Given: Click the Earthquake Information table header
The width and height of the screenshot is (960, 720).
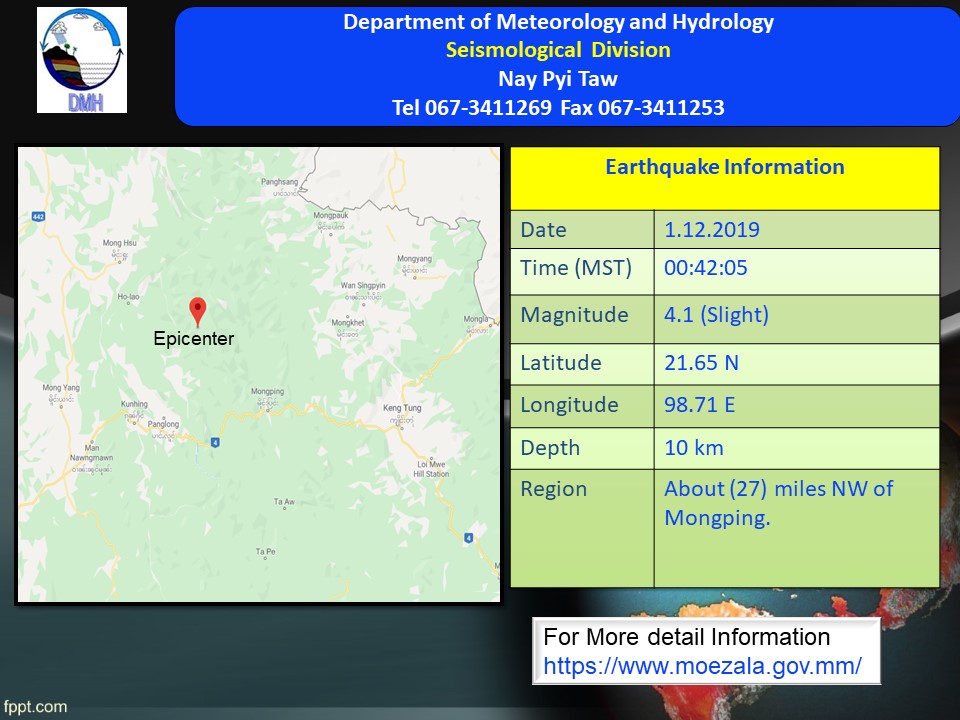Looking at the screenshot, I should click(724, 168).
